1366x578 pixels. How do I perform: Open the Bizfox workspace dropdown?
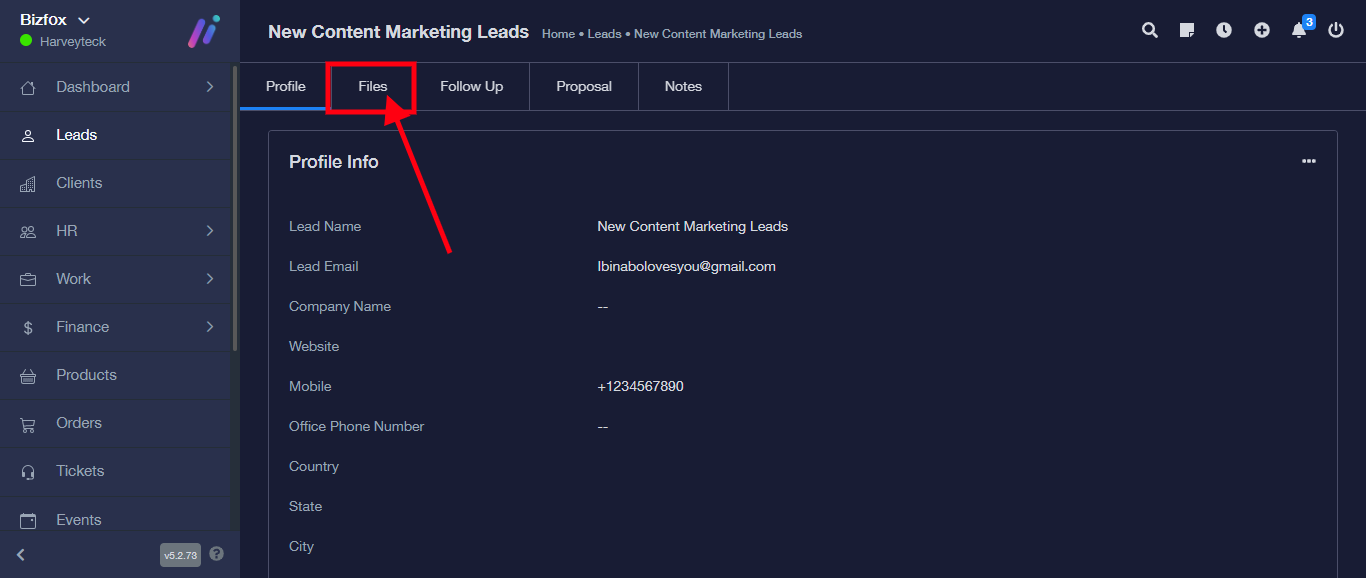[55, 20]
